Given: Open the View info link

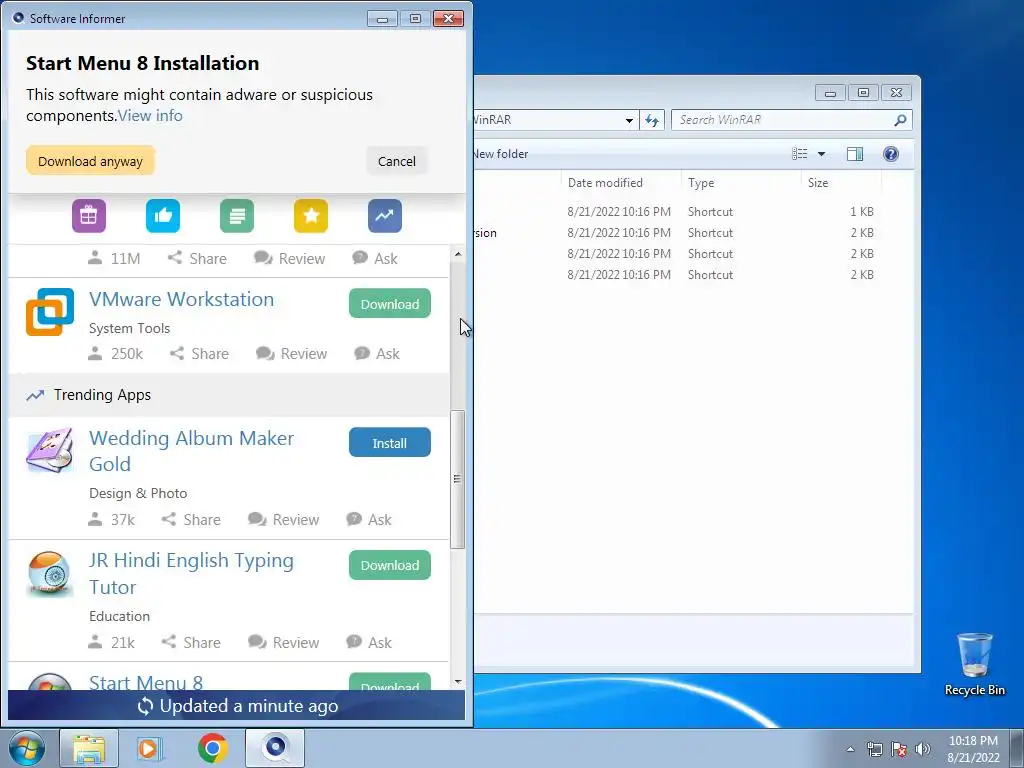Looking at the screenshot, I should (x=150, y=116).
